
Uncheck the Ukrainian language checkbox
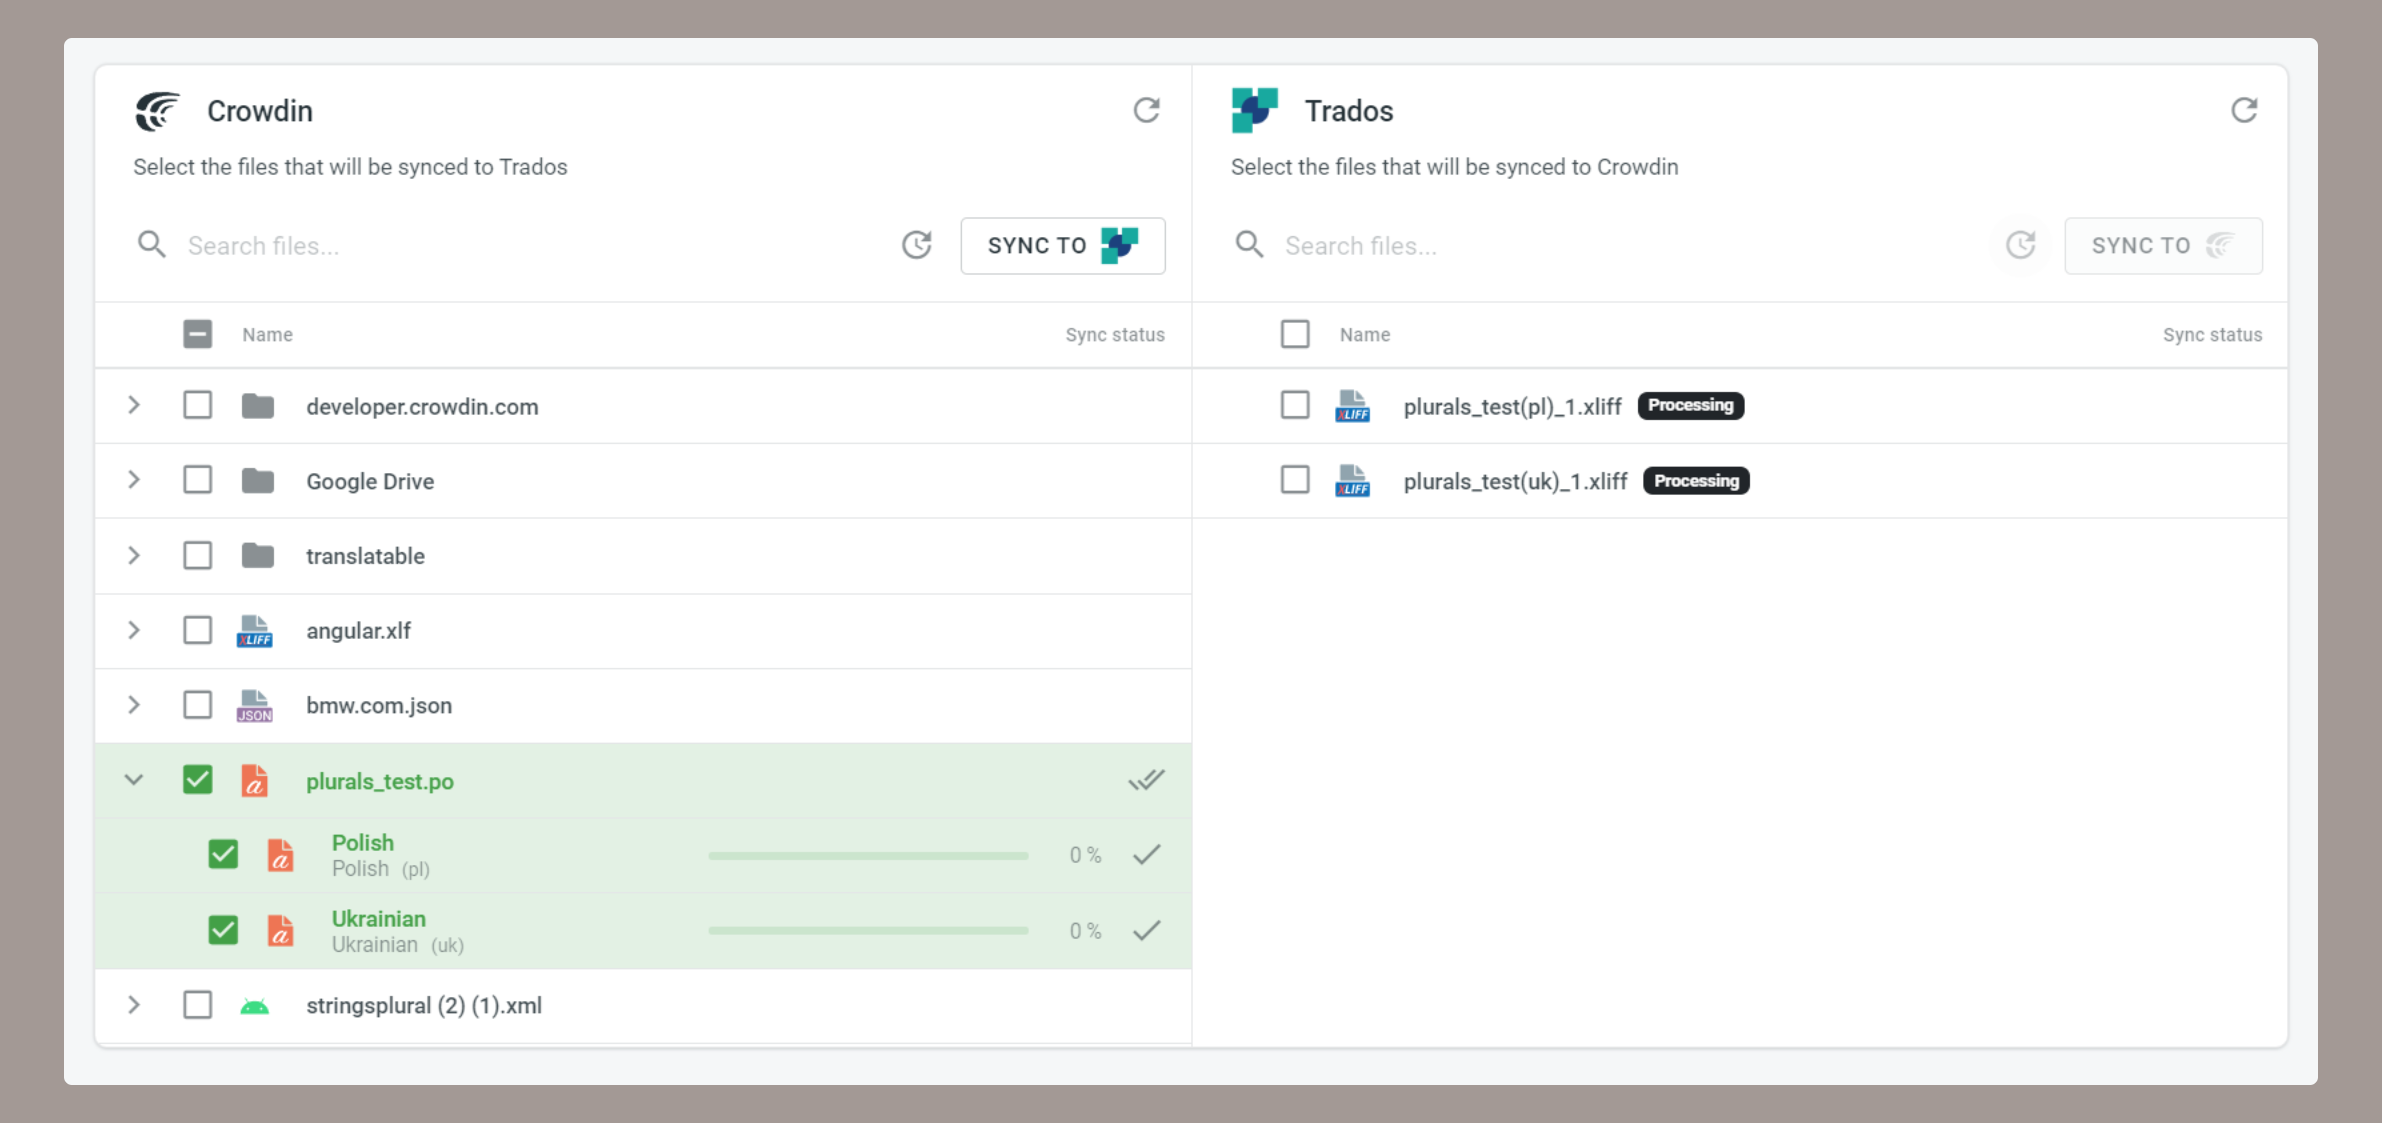pyautogui.click(x=223, y=930)
